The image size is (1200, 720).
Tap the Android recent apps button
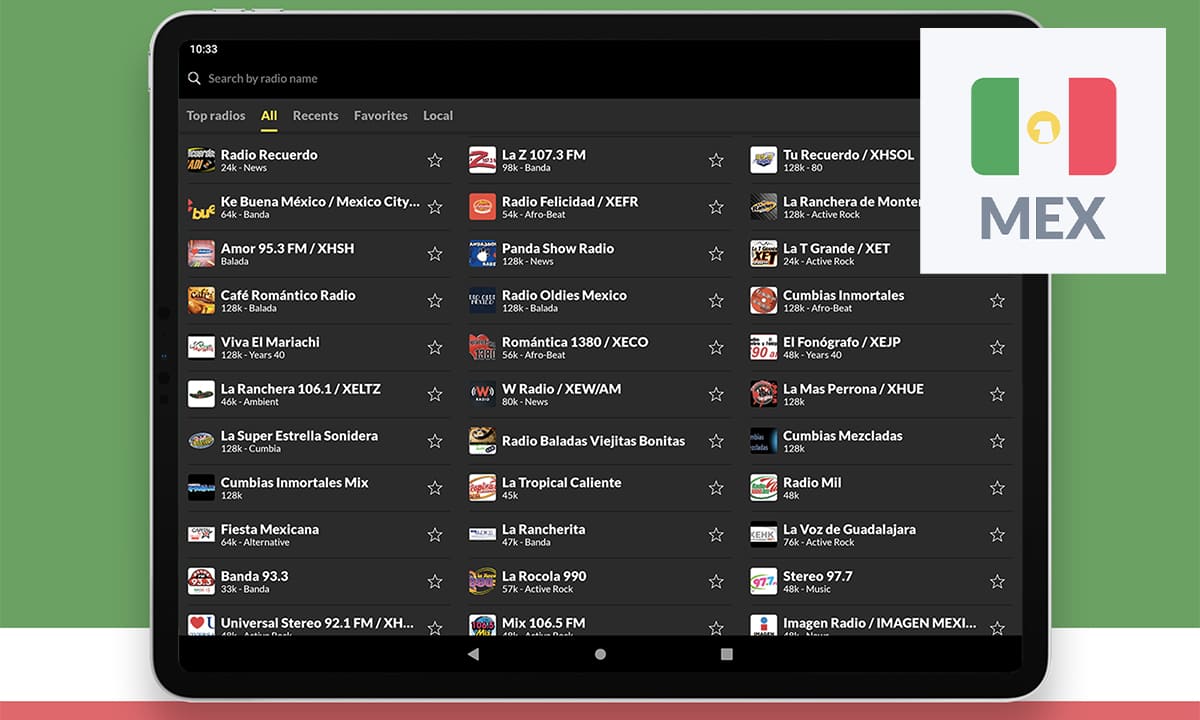[x=727, y=654]
